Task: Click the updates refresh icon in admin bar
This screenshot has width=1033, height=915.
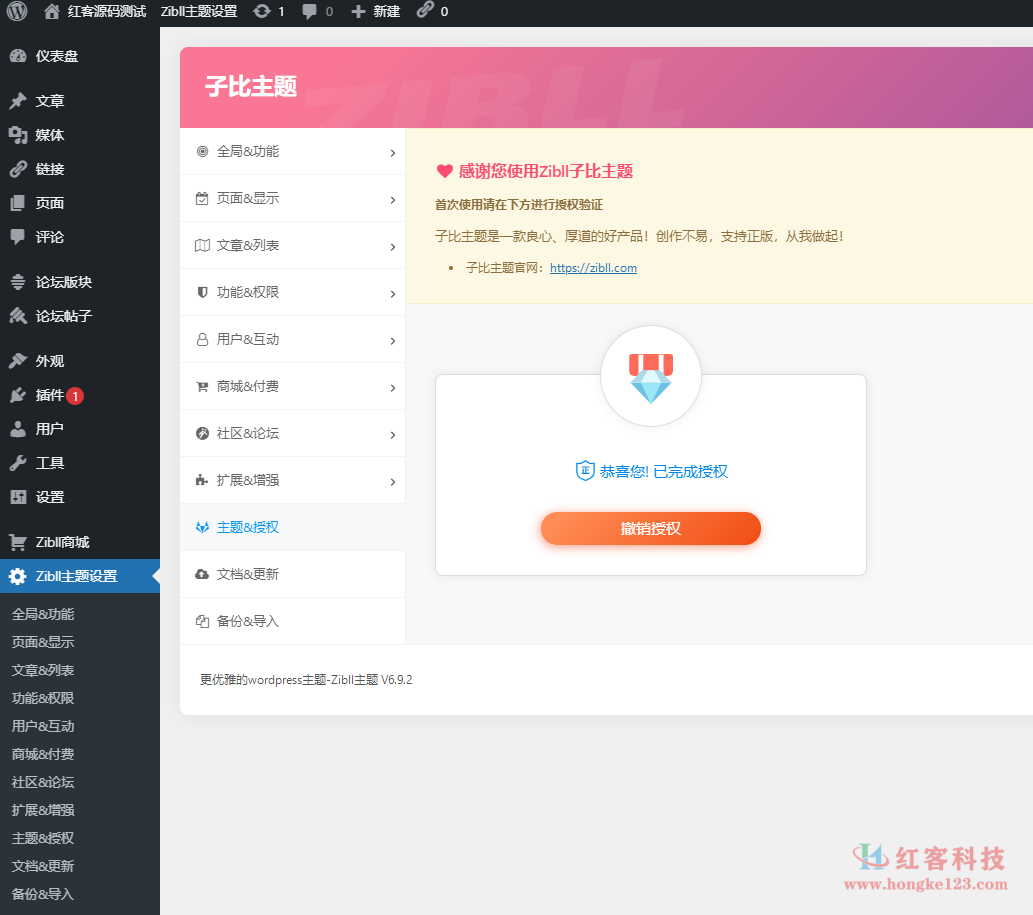Action: (262, 11)
